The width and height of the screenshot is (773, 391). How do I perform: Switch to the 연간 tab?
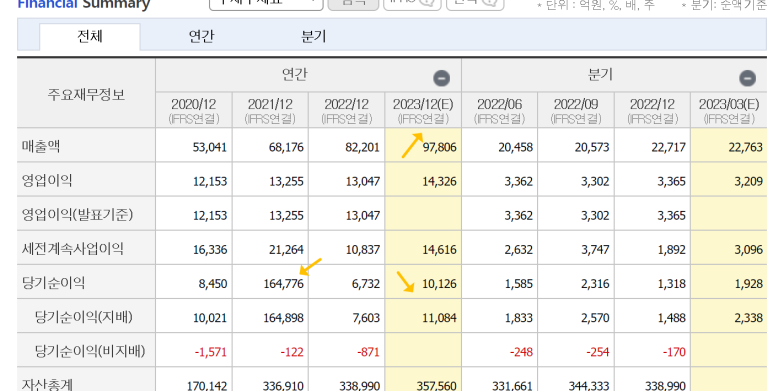click(x=202, y=36)
